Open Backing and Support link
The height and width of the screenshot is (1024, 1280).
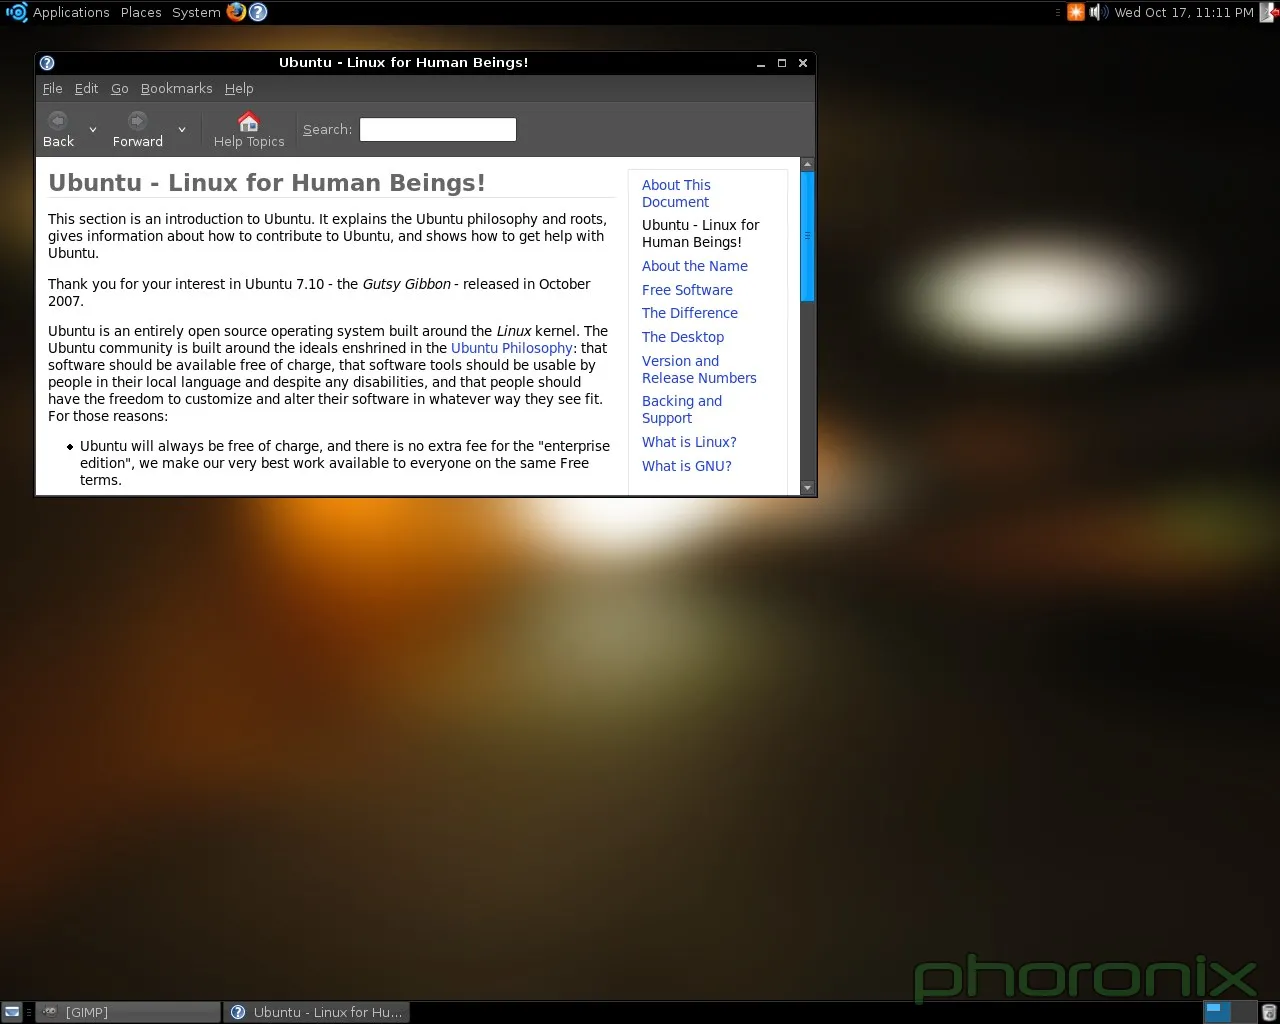[x=682, y=409]
